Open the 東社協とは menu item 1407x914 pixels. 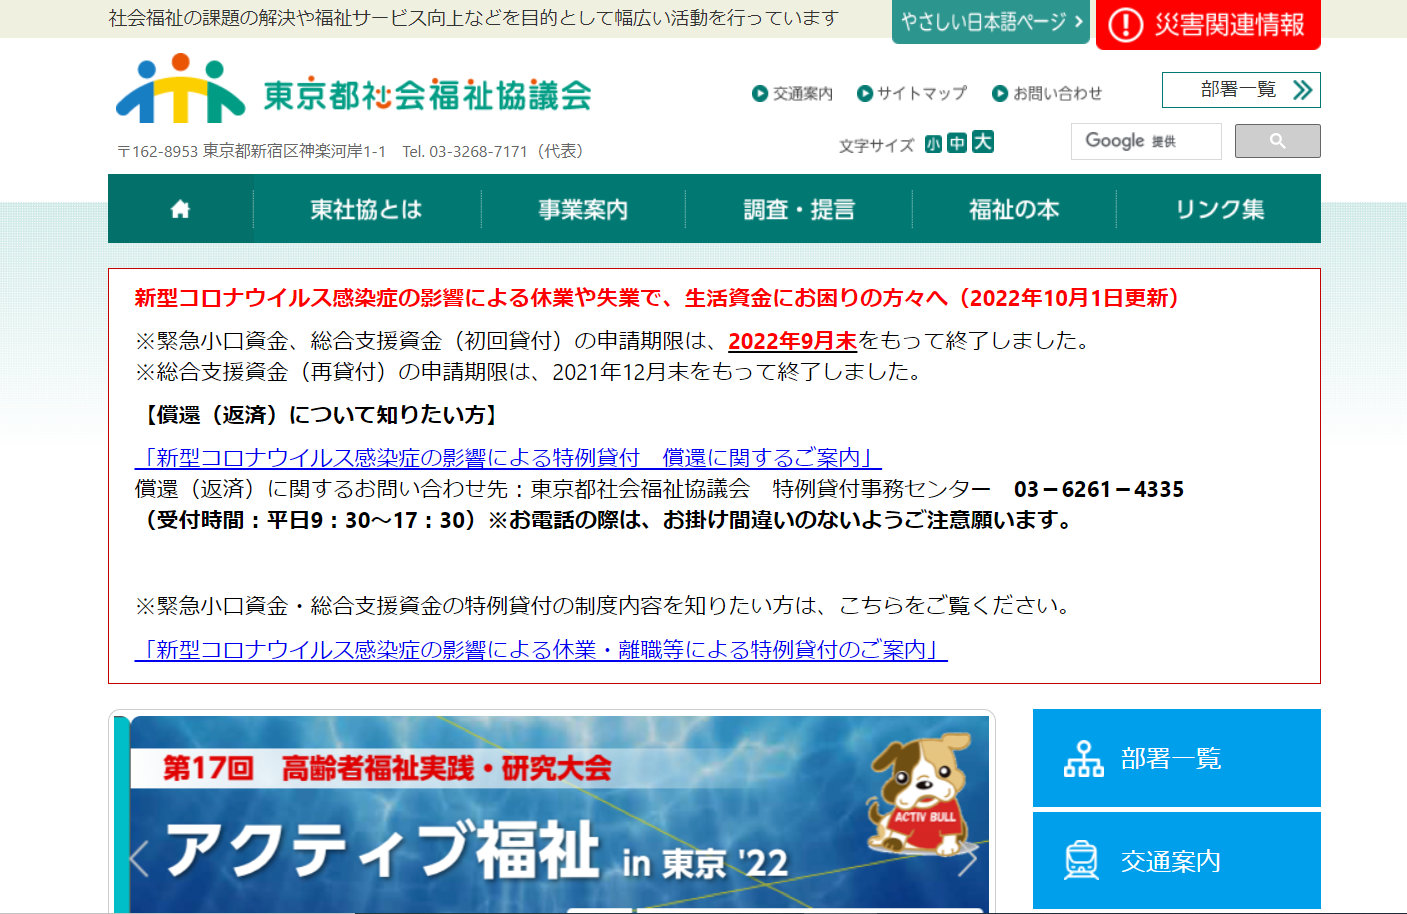(x=366, y=209)
